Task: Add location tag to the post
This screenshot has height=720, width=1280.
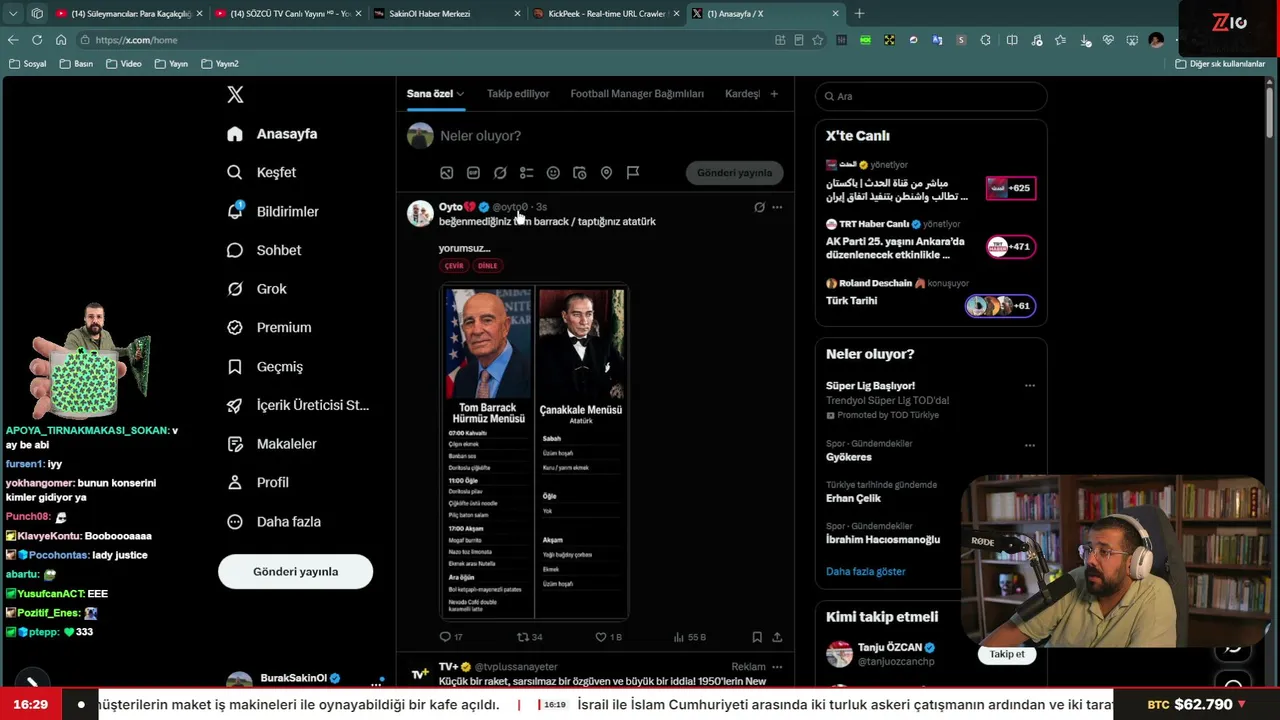Action: pyautogui.click(x=606, y=173)
